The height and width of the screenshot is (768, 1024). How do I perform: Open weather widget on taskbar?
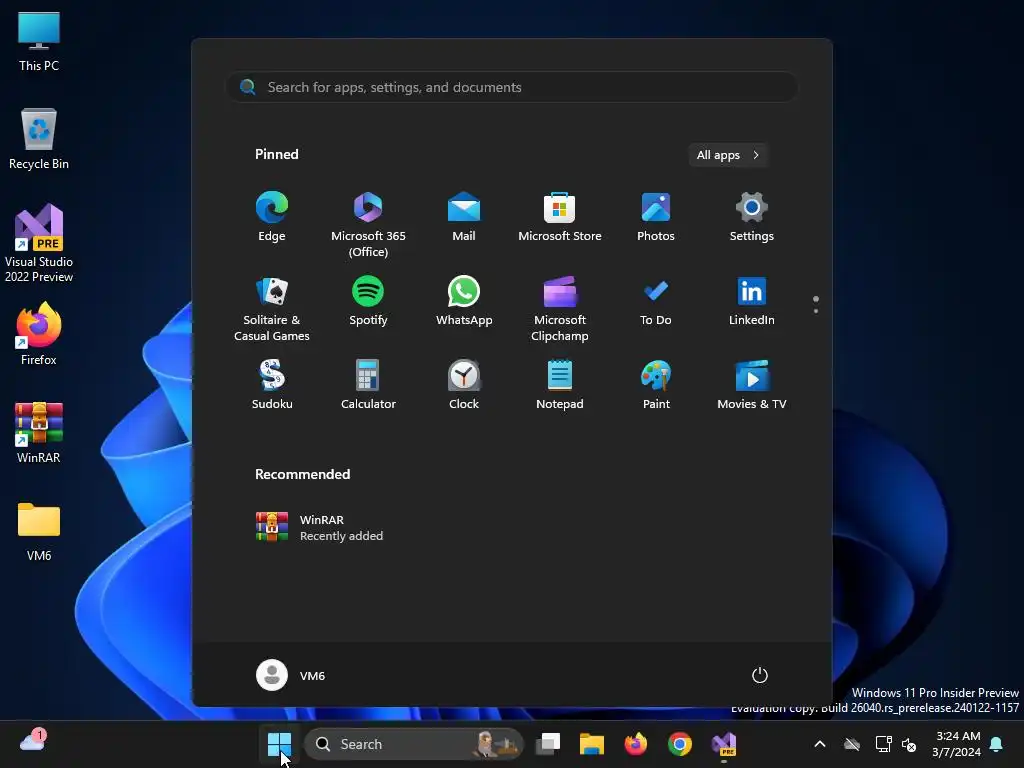coord(33,741)
